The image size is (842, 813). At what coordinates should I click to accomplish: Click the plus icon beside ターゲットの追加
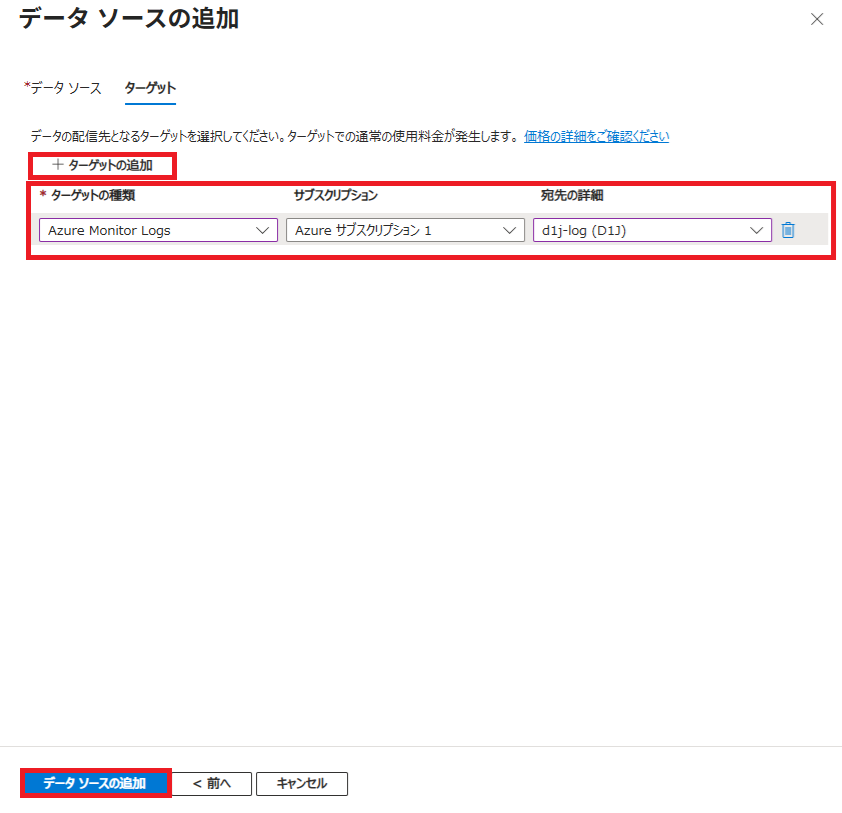(x=58, y=164)
